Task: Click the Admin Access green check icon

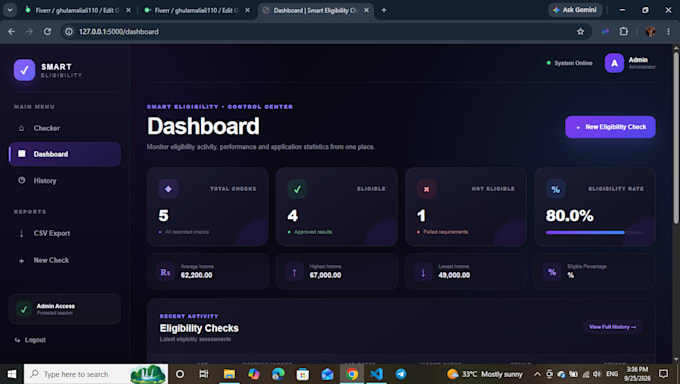Action: tap(24, 309)
